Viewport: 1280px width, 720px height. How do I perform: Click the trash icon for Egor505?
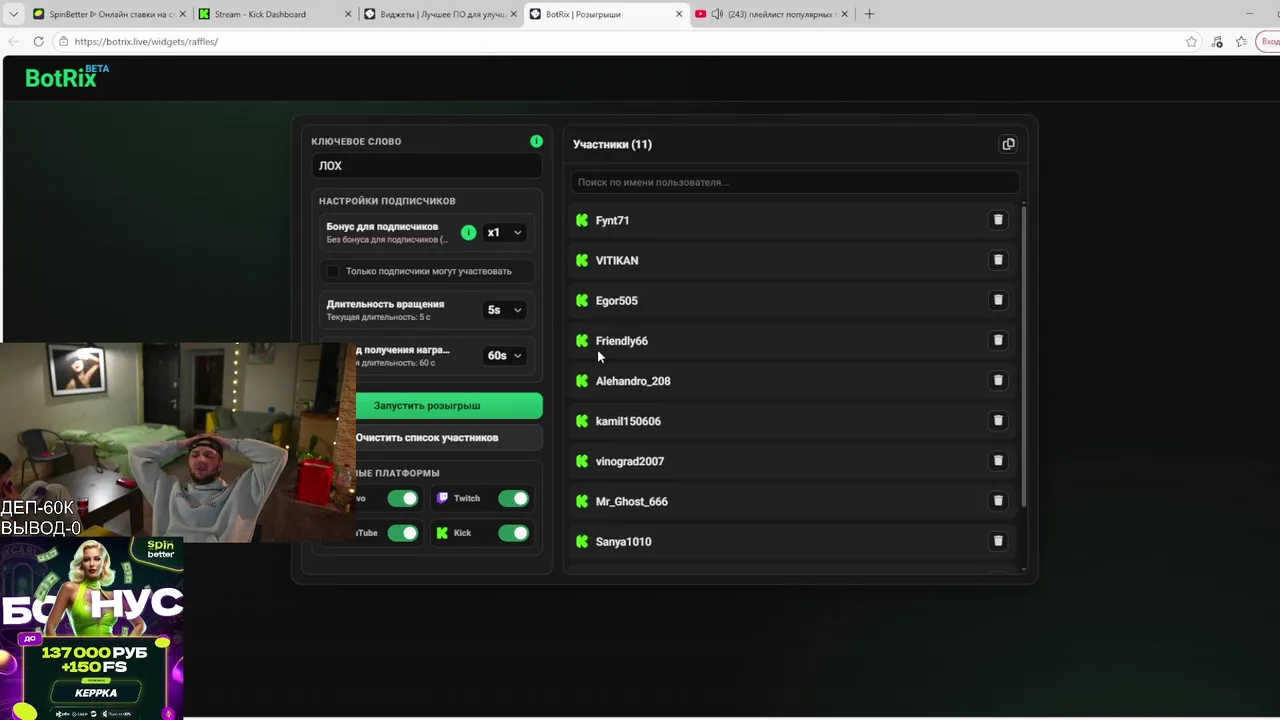pos(998,300)
